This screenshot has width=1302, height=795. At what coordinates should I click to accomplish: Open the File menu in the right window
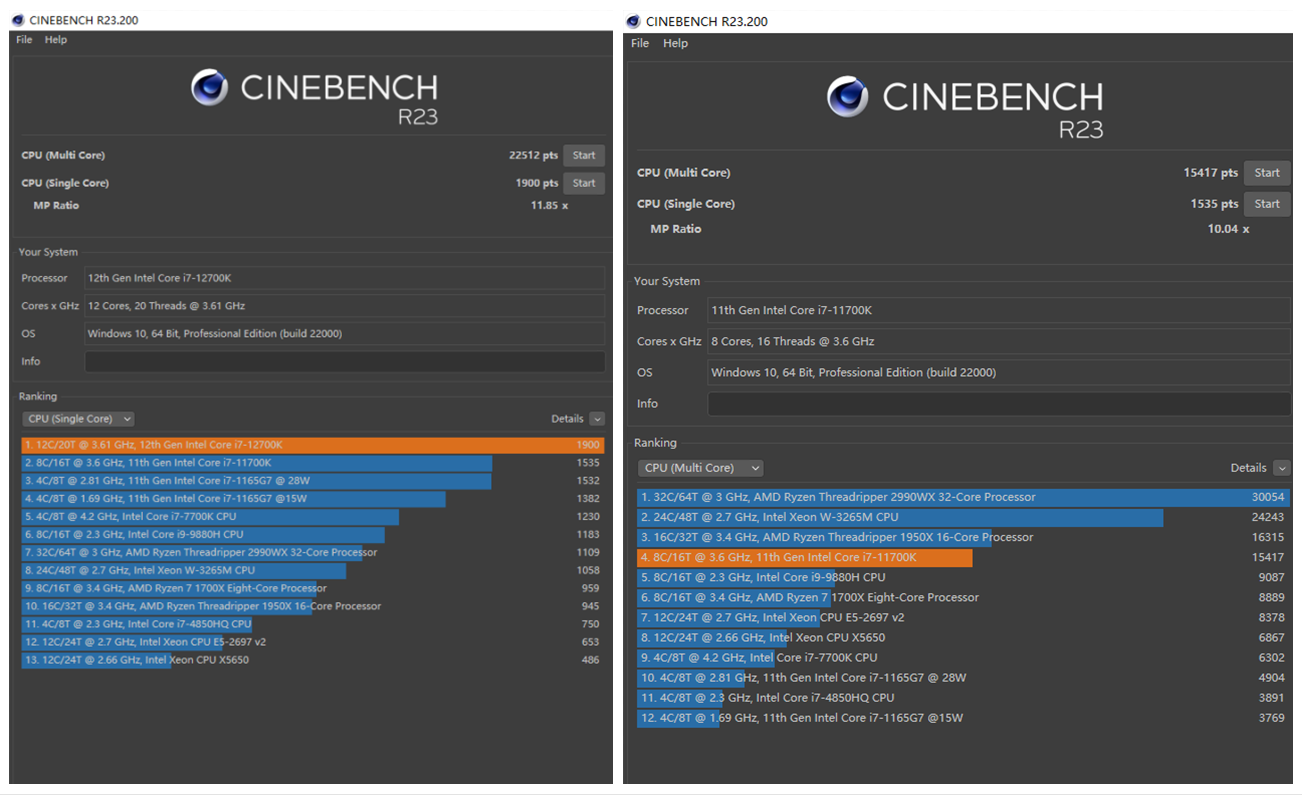pyautogui.click(x=640, y=43)
